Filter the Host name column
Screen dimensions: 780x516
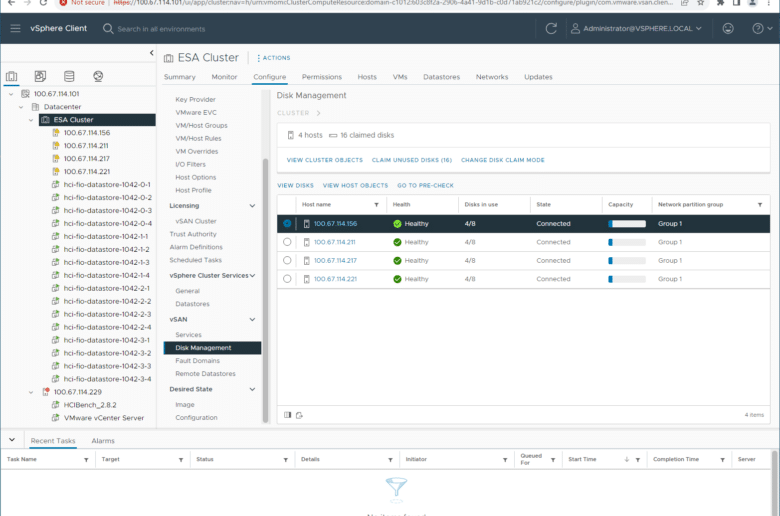pos(377,205)
